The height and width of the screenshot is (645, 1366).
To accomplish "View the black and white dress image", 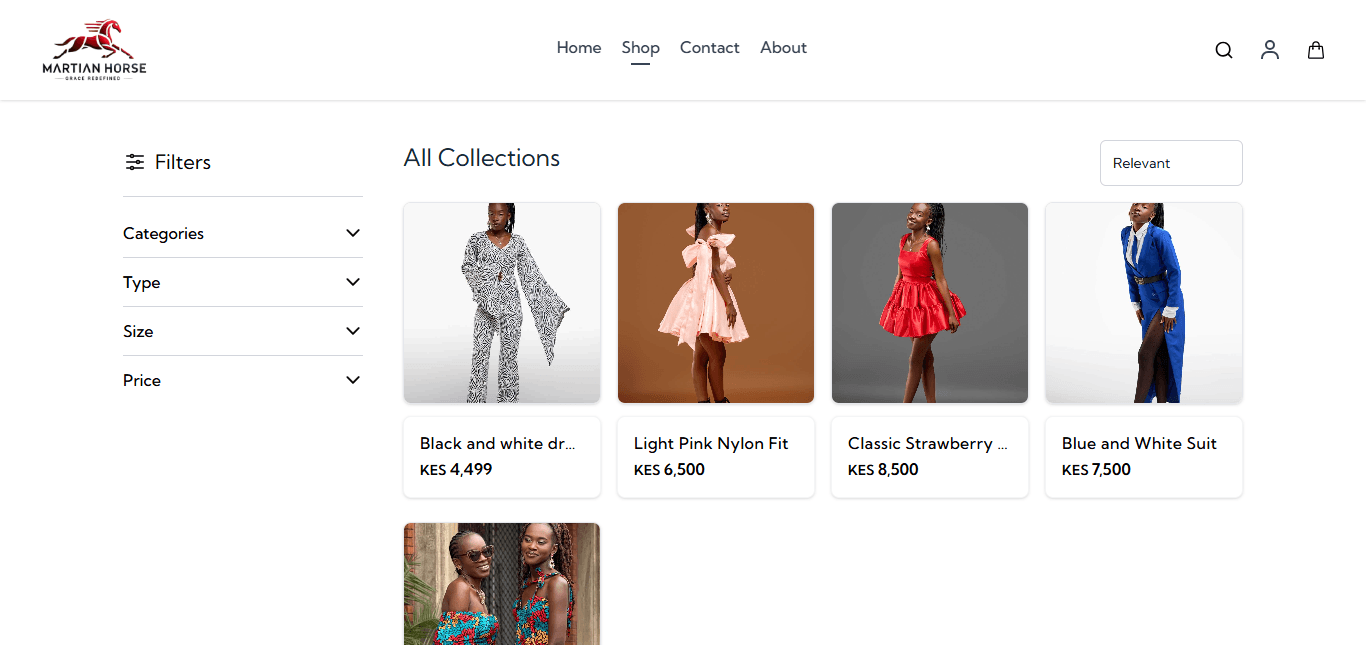I will click(x=502, y=302).
